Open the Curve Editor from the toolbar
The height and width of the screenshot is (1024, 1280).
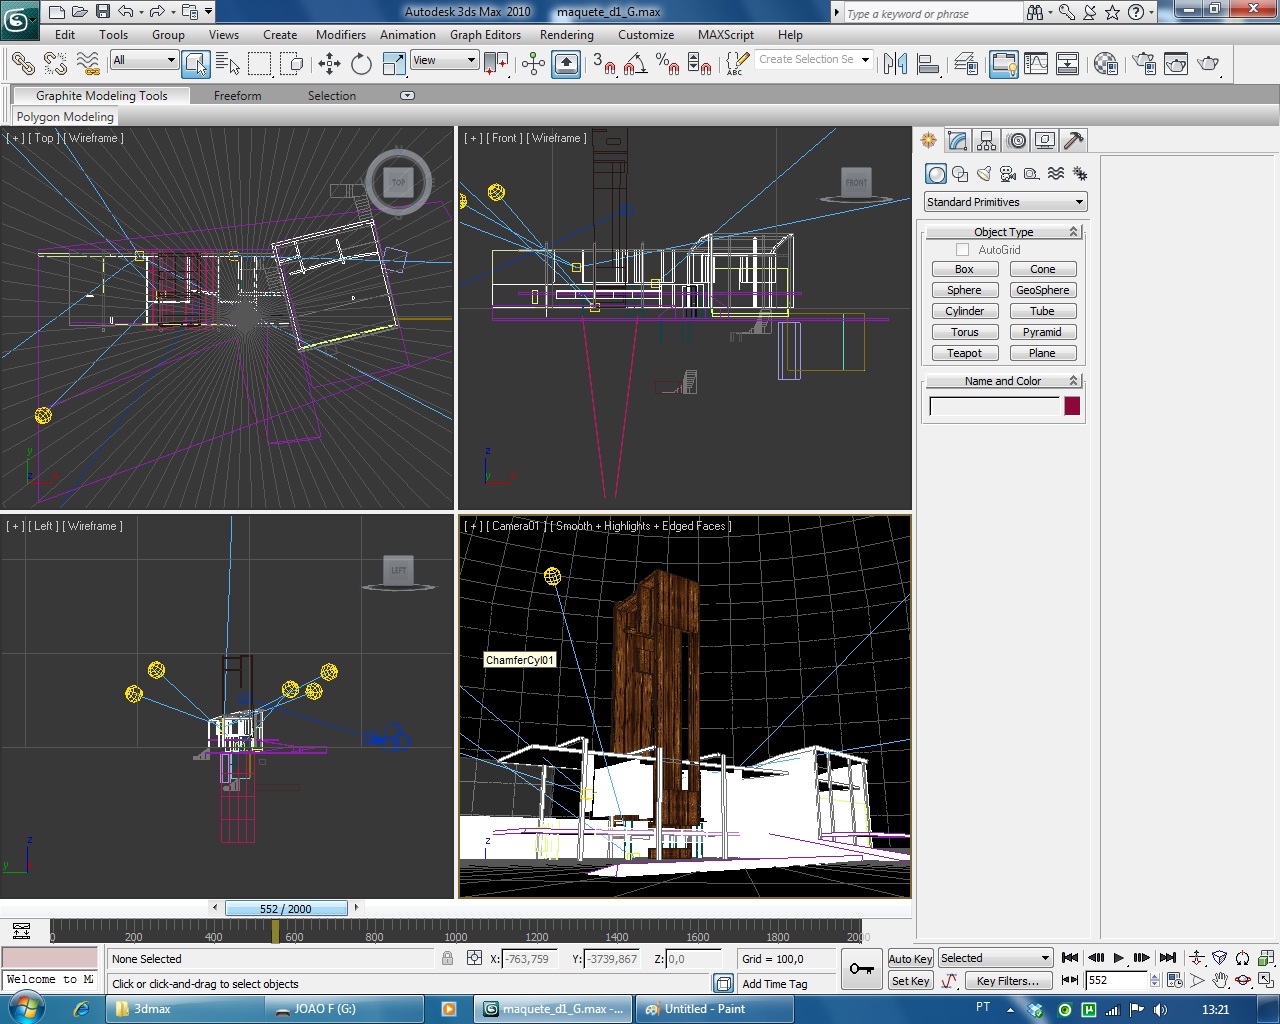click(1036, 64)
